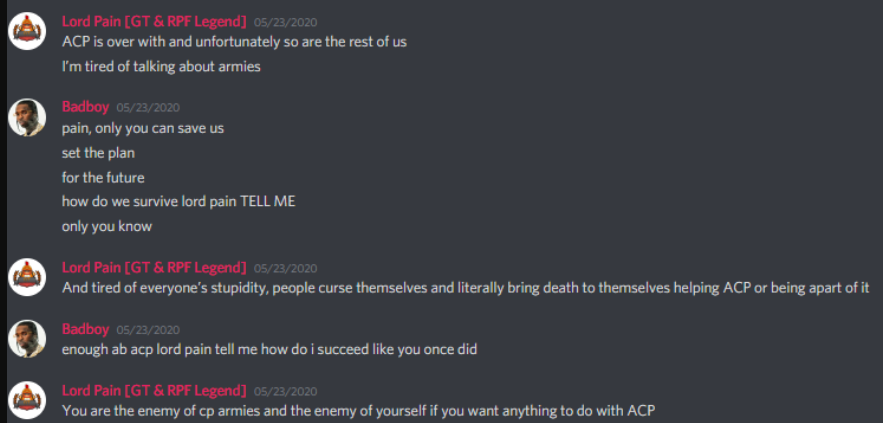Open Lord Pain's avatar beside 'You are the enemy' message
Screen dimensions: 883x423
(x=27, y=400)
